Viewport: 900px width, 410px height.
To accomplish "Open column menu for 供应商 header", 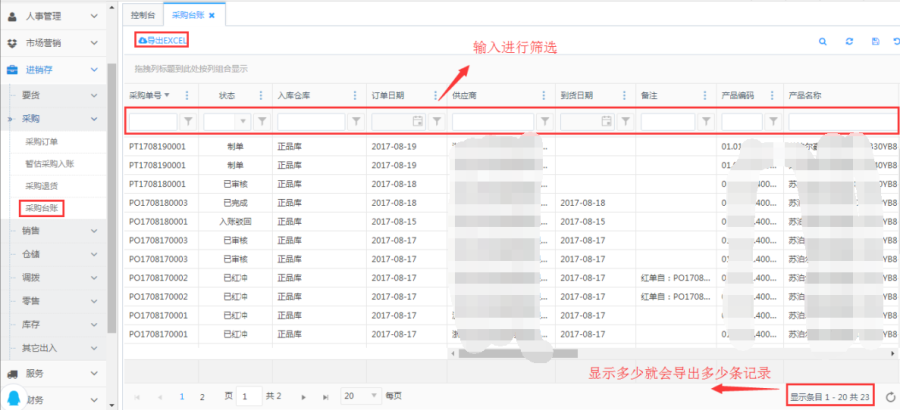I will pos(543,96).
